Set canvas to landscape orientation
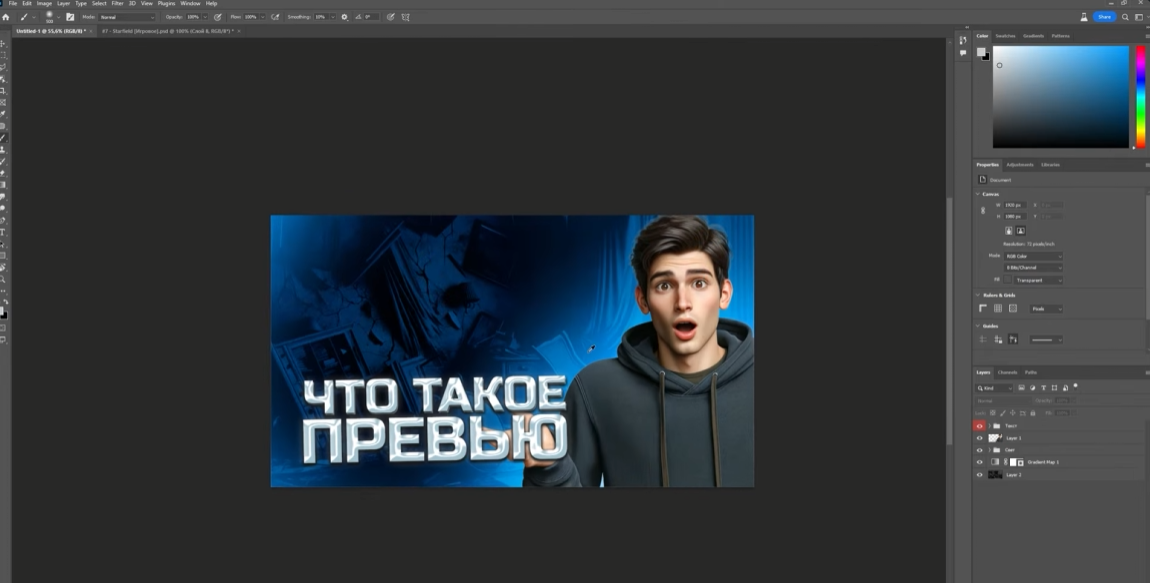 pos(1020,230)
